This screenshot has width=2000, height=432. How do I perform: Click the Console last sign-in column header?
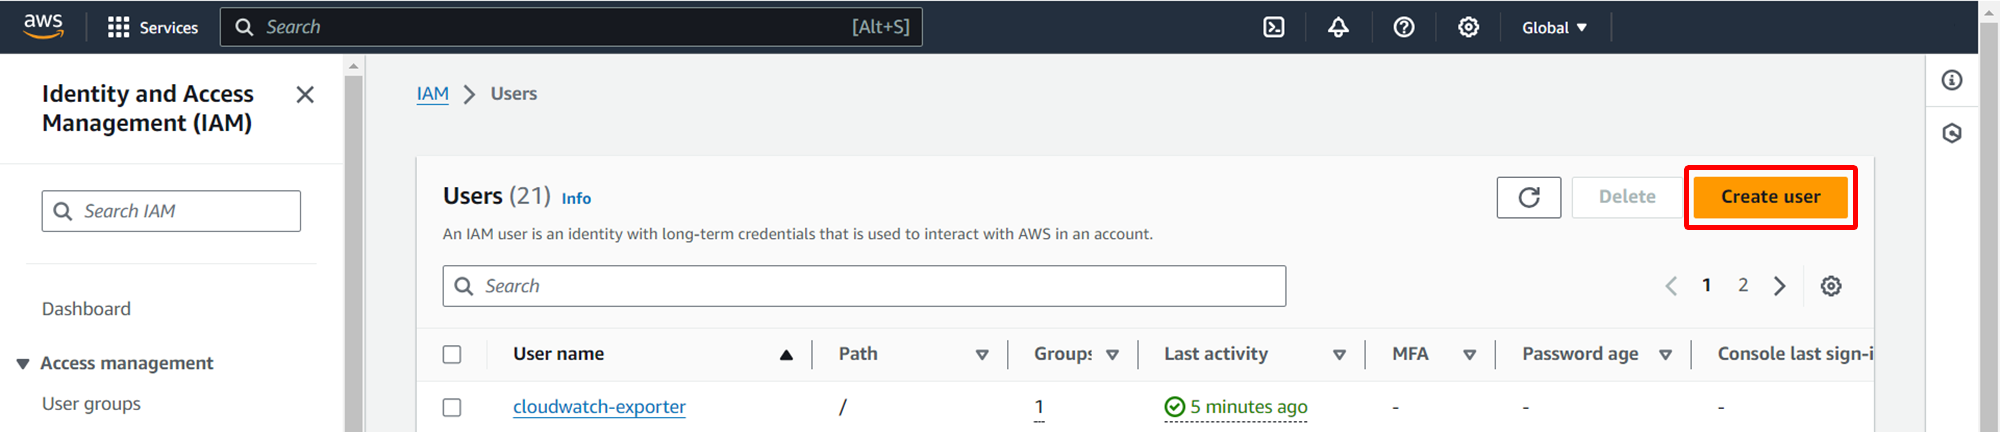[1795, 354]
